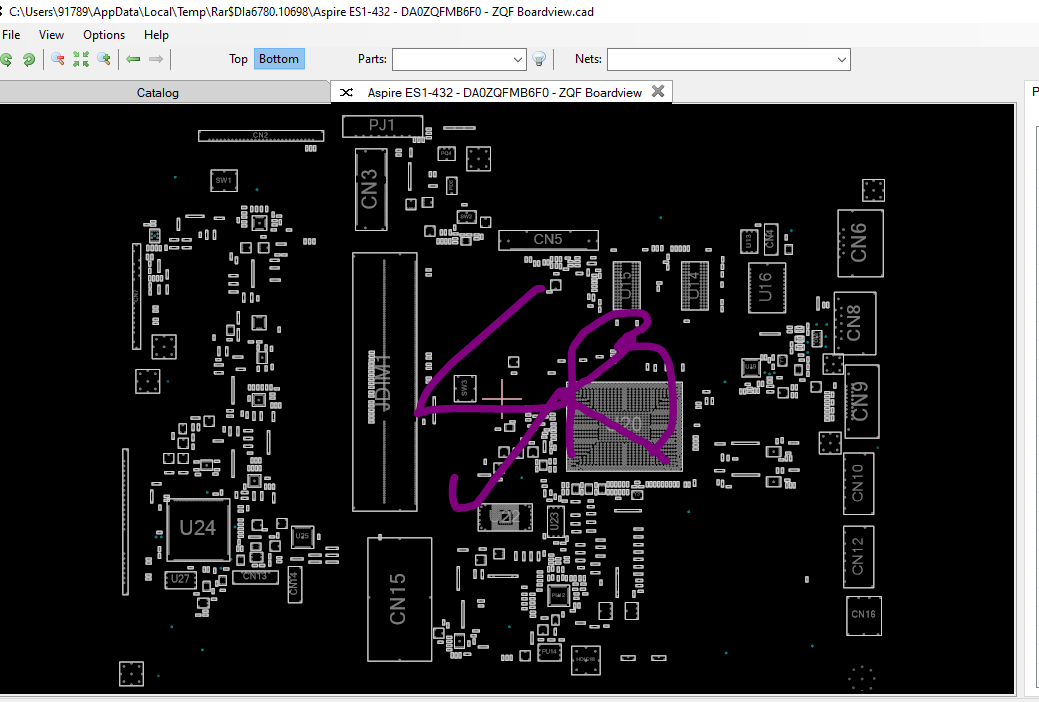The width and height of the screenshot is (1039, 702).
Task: Select switch SW1 on the board
Action: tap(224, 180)
